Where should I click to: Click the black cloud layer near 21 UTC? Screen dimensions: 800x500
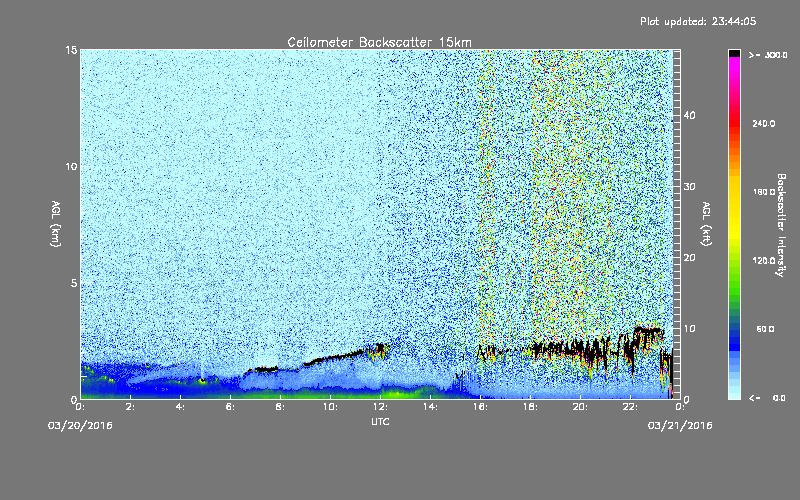[569, 349]
